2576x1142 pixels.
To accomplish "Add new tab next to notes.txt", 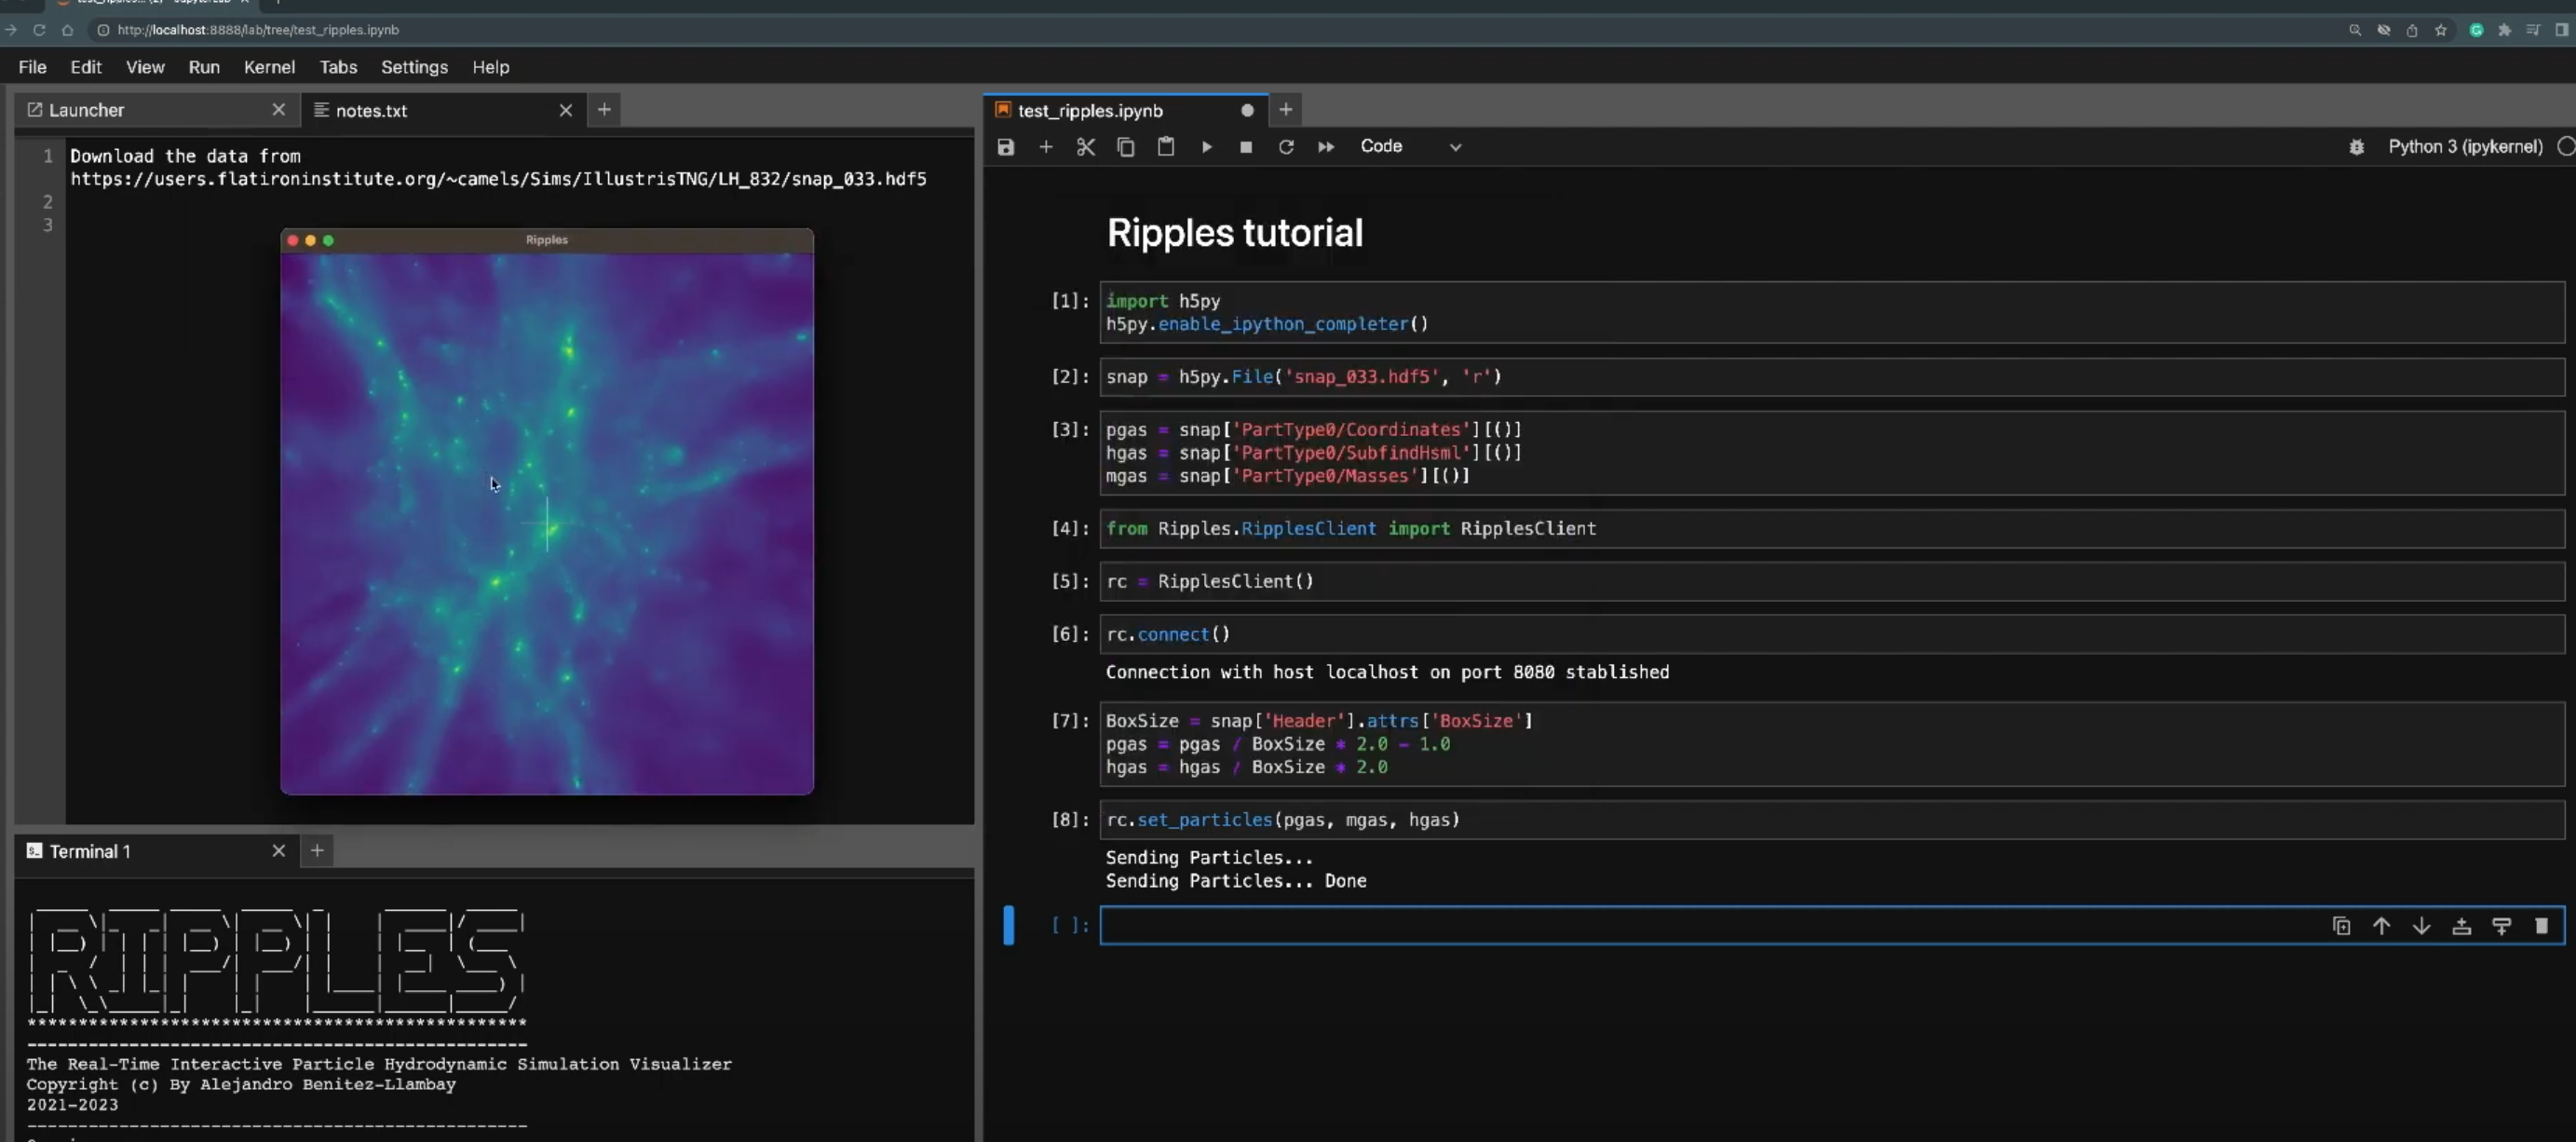I will (604, 110).
